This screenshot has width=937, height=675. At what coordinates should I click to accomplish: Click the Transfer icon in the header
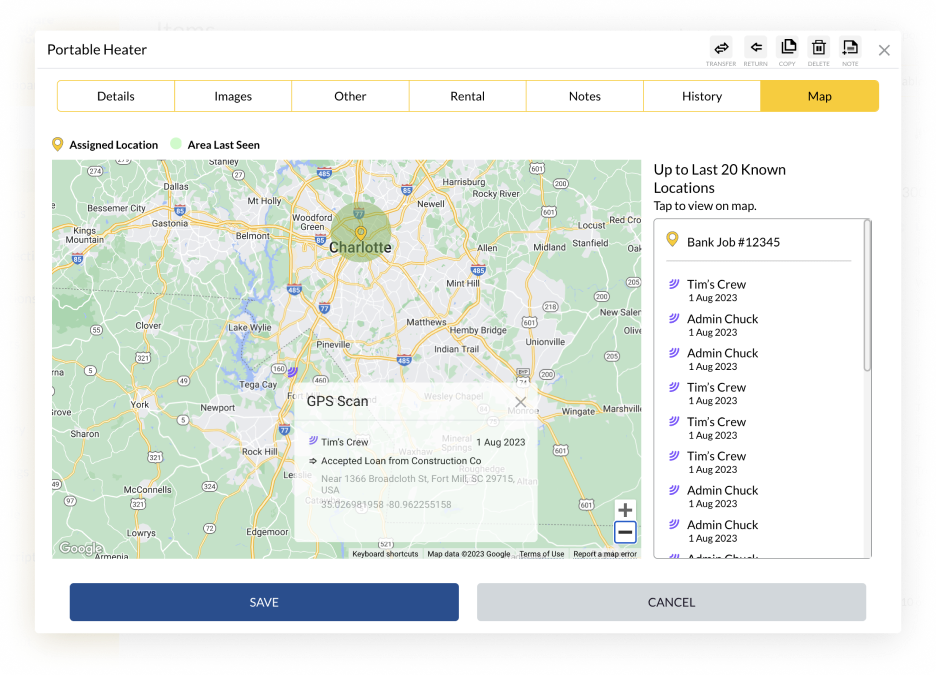[720, 47]
